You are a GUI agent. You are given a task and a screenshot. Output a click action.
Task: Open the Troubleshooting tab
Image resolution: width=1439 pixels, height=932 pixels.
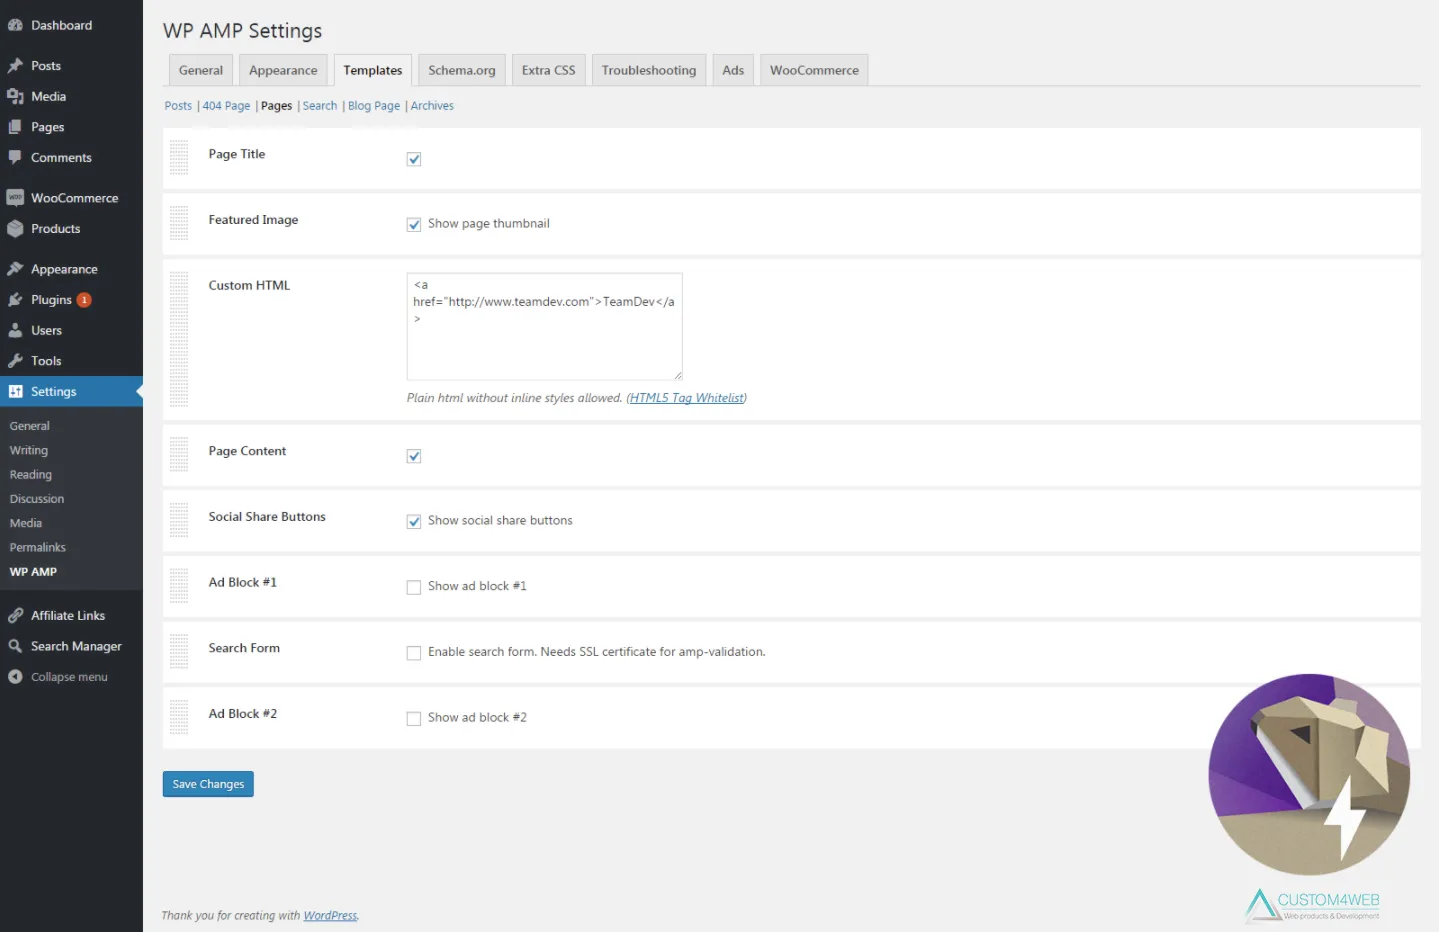pos(648,69)
